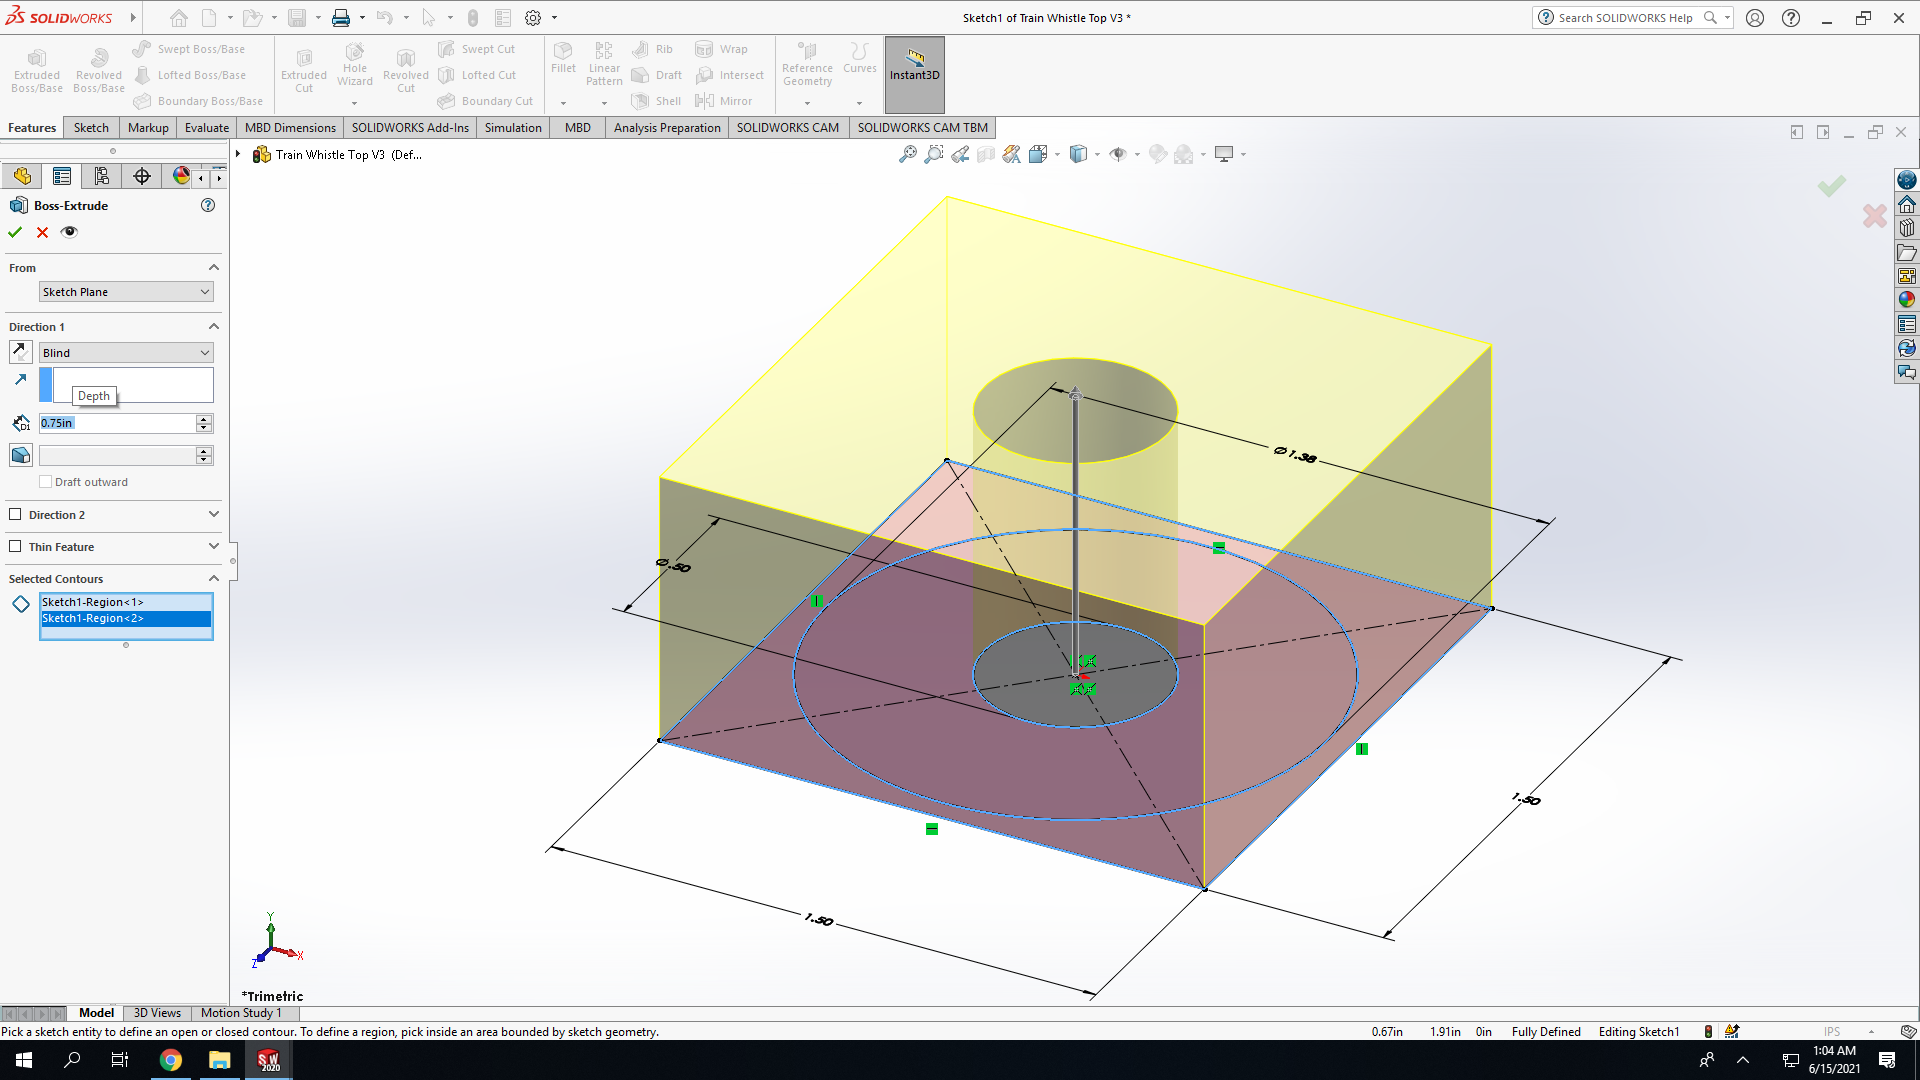This screenshot has height=1080, width=1920.
Task: Click the Reverse Direction arrow icon
Action: [20, 352]
